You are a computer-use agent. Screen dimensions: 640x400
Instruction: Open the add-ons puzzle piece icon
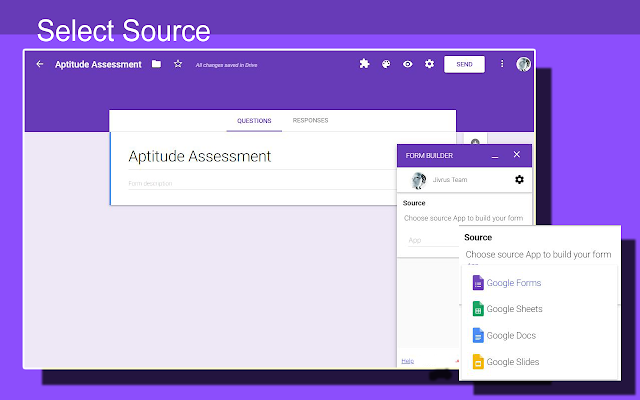[364, 64]
